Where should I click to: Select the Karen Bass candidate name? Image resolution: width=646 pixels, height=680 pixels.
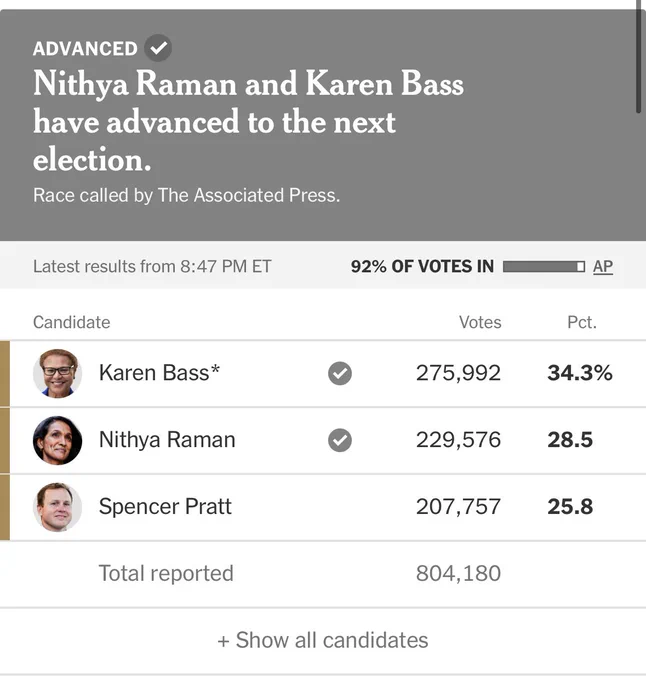click(159, 373)
